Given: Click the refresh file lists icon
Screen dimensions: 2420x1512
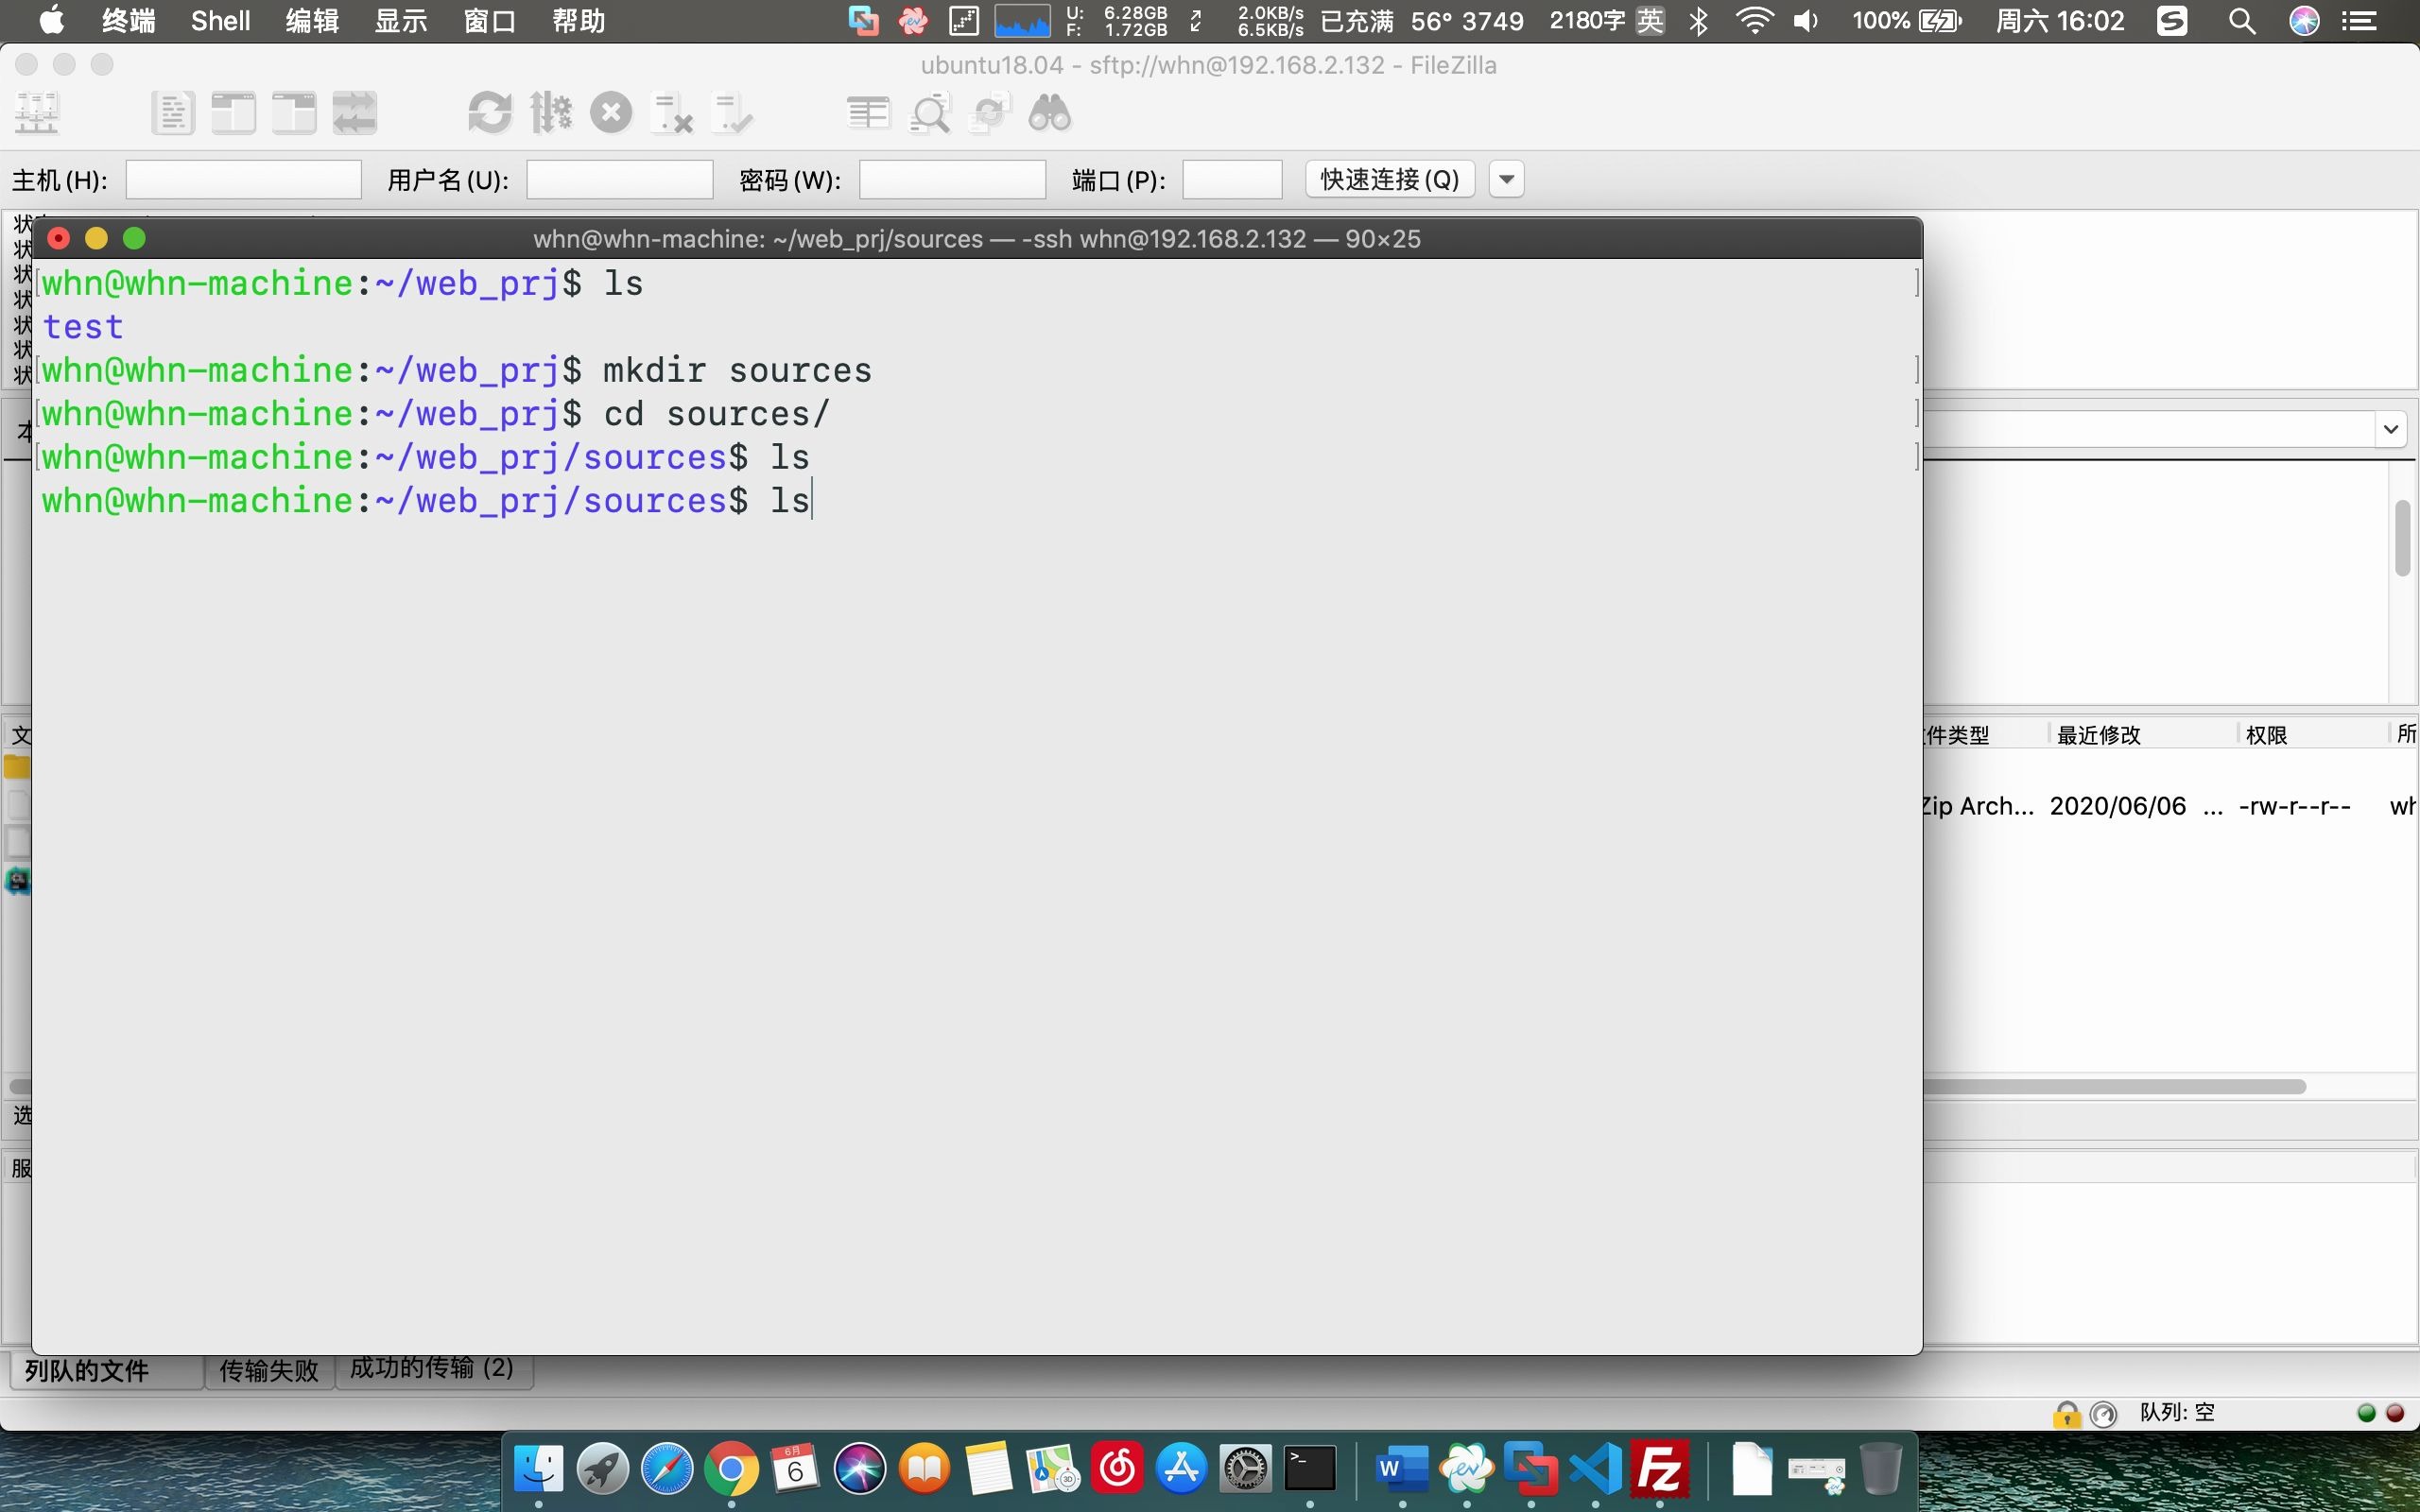Looking at the screenshot, I should pyautogui.click(x=489, y=113).
